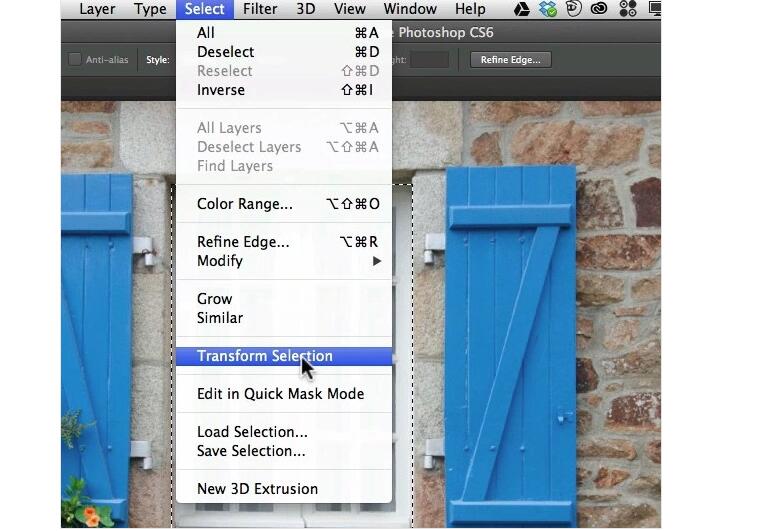The width and height of the screenshot is (764, 531).
Task: Choose All from the Select menu
Action: pyautogui.click(x=284, y=33)
